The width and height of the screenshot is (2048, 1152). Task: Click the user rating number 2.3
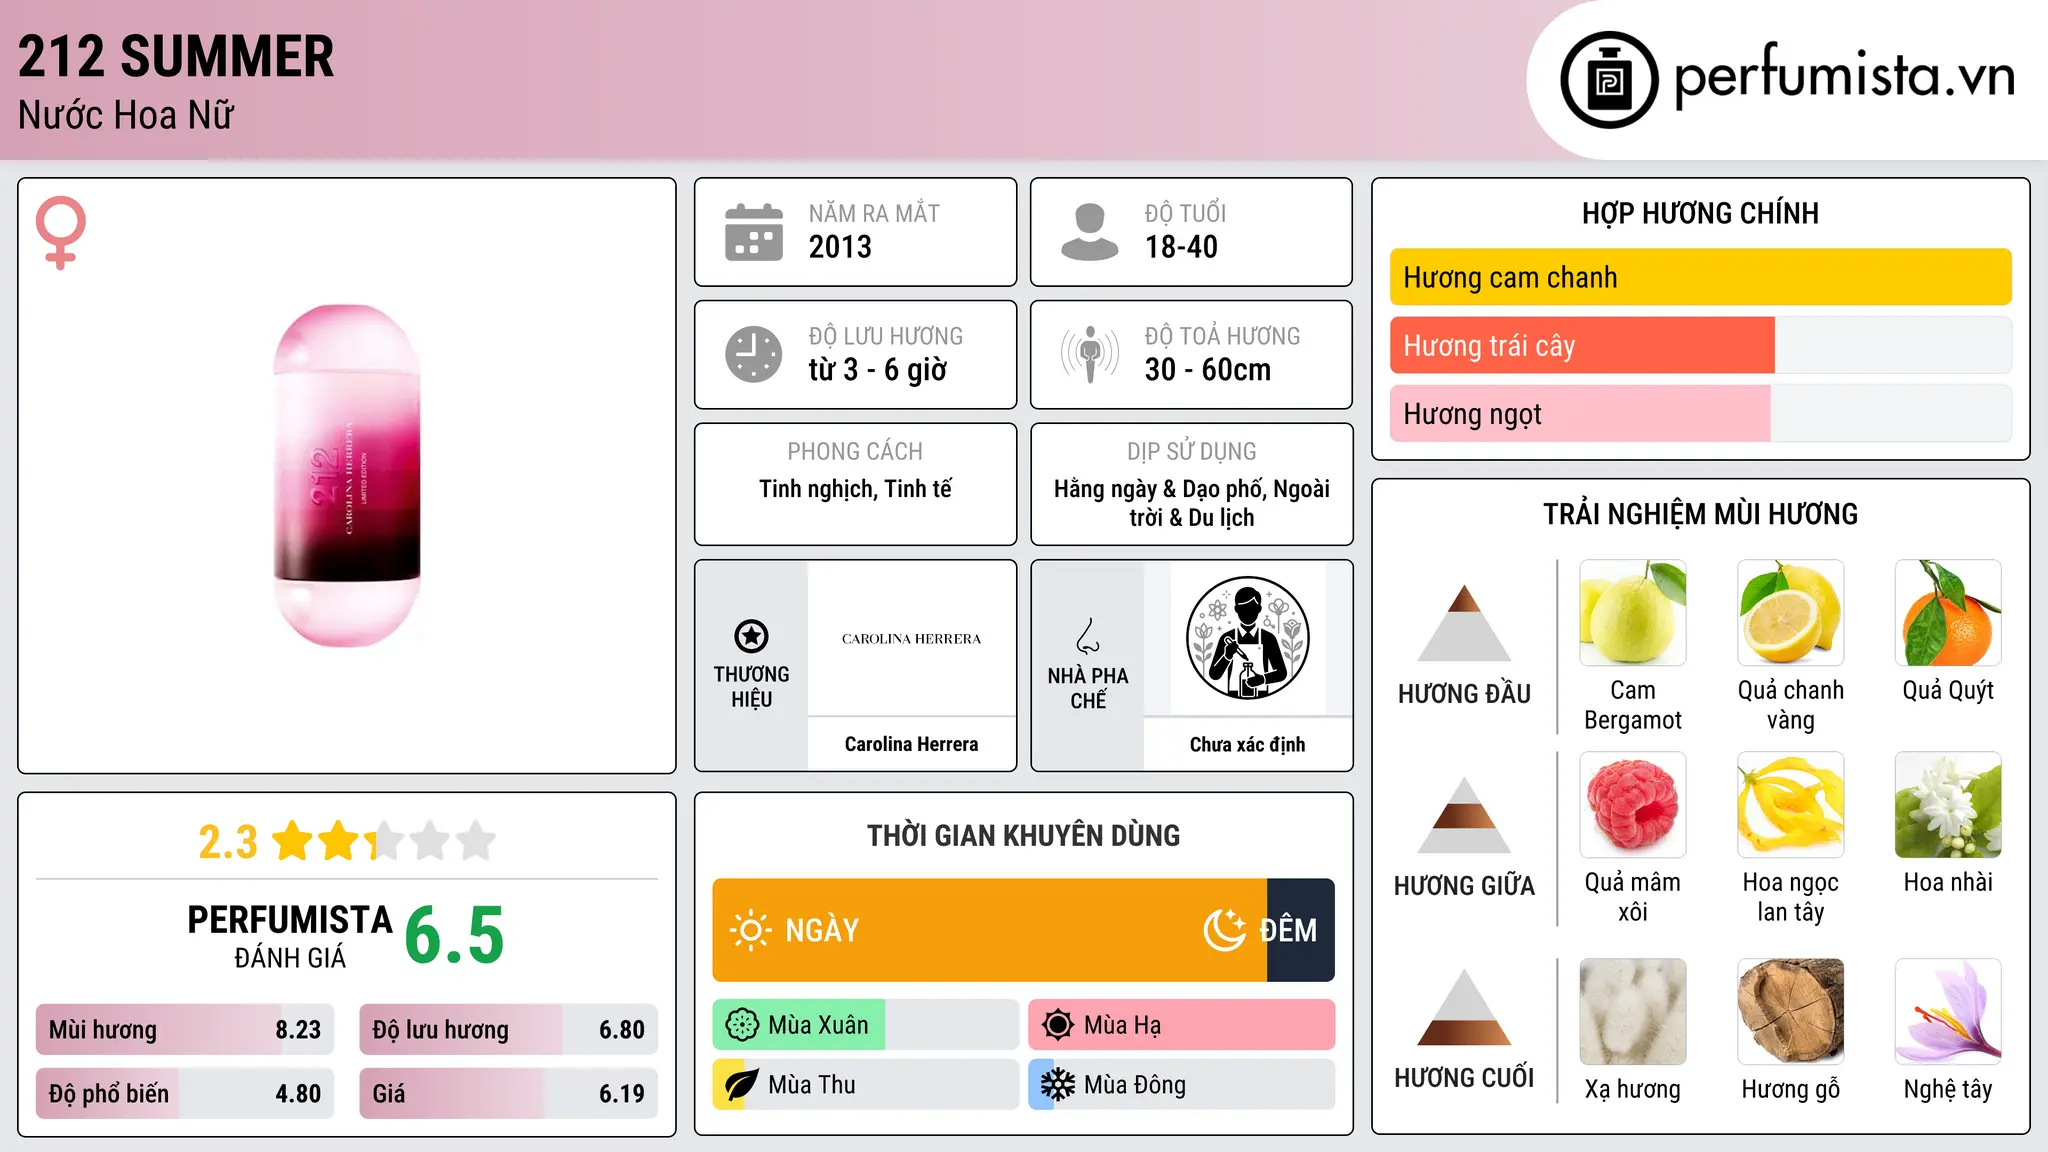(228, 842)
